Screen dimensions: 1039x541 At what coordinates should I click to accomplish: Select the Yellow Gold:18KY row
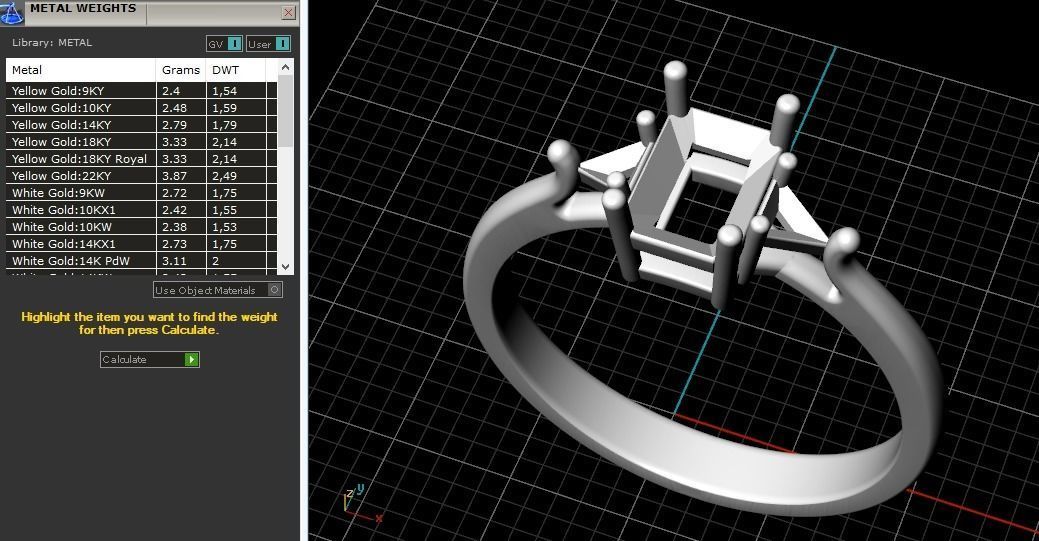141,142
